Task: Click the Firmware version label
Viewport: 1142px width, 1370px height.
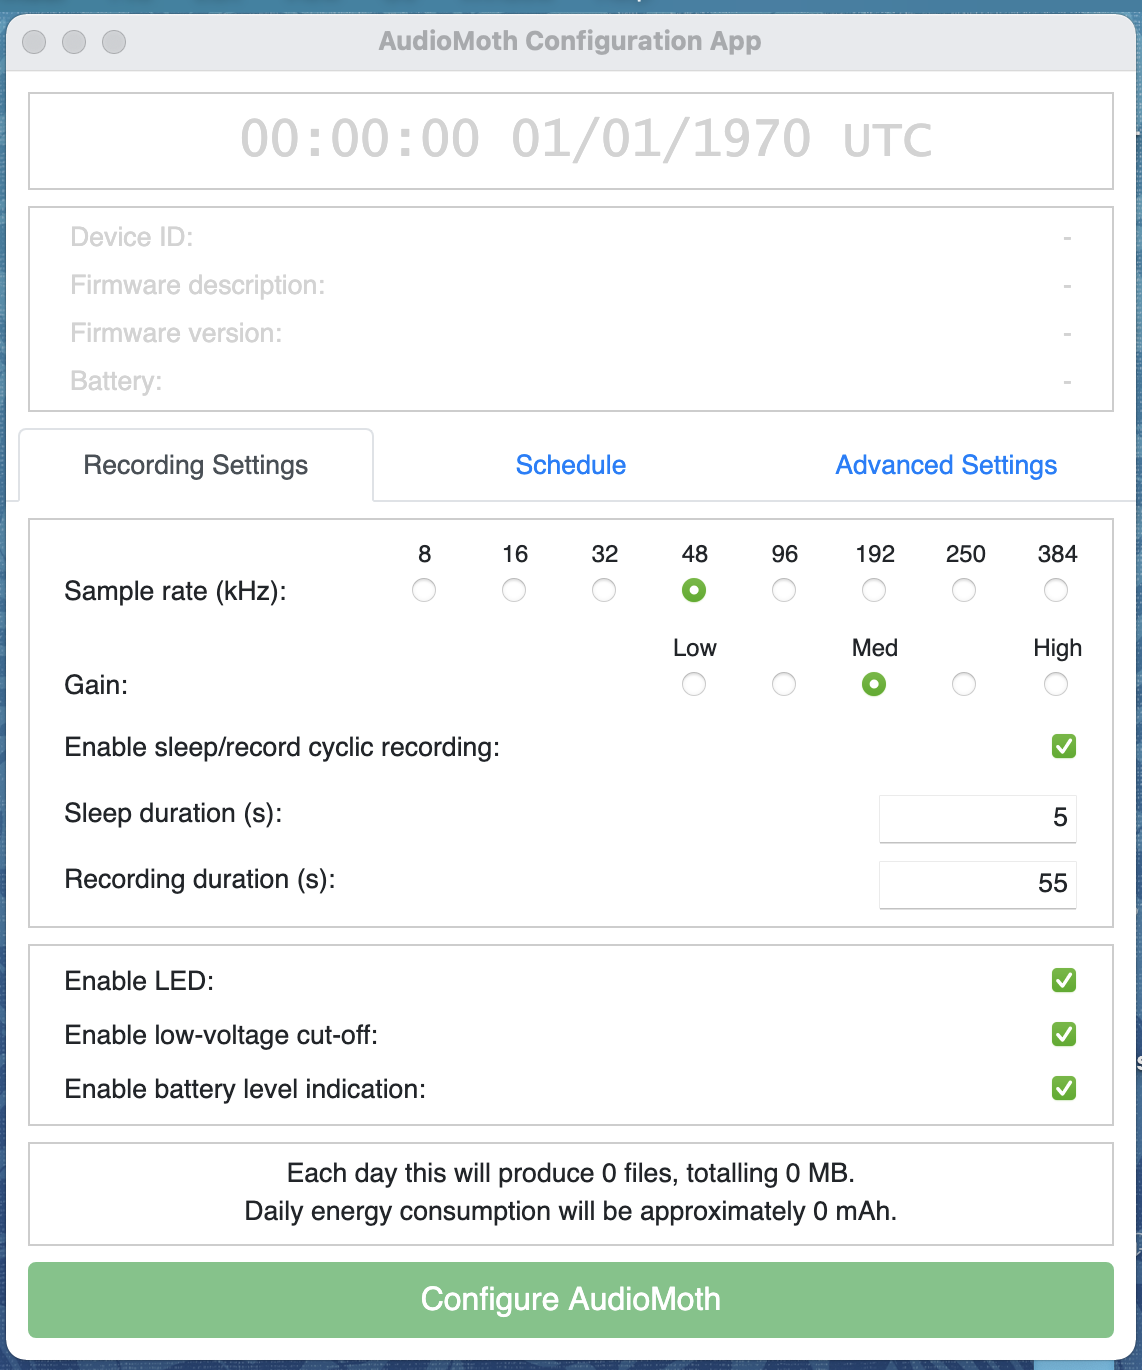Action: [x=176, y=333]
